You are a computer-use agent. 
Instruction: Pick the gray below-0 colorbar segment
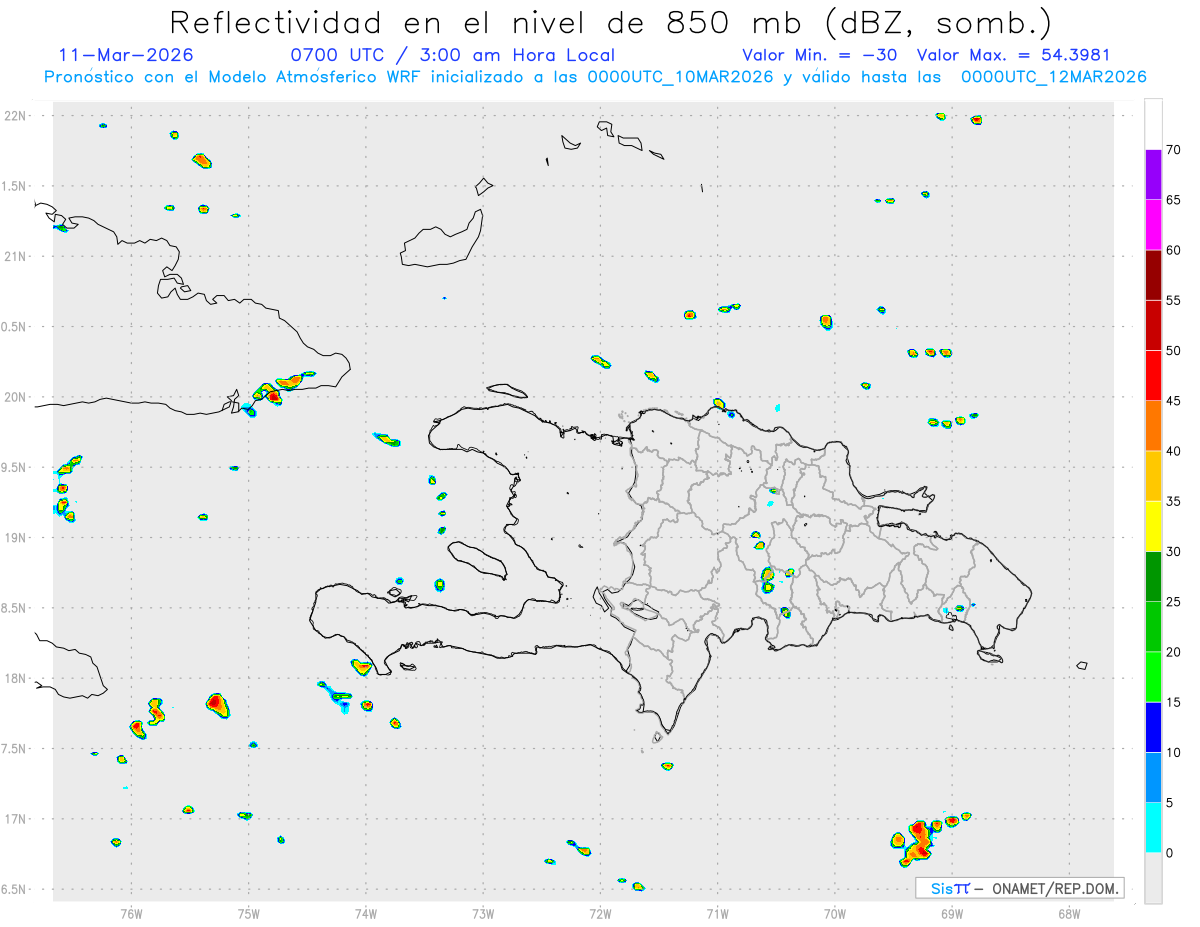click(x=1154, y=878)
